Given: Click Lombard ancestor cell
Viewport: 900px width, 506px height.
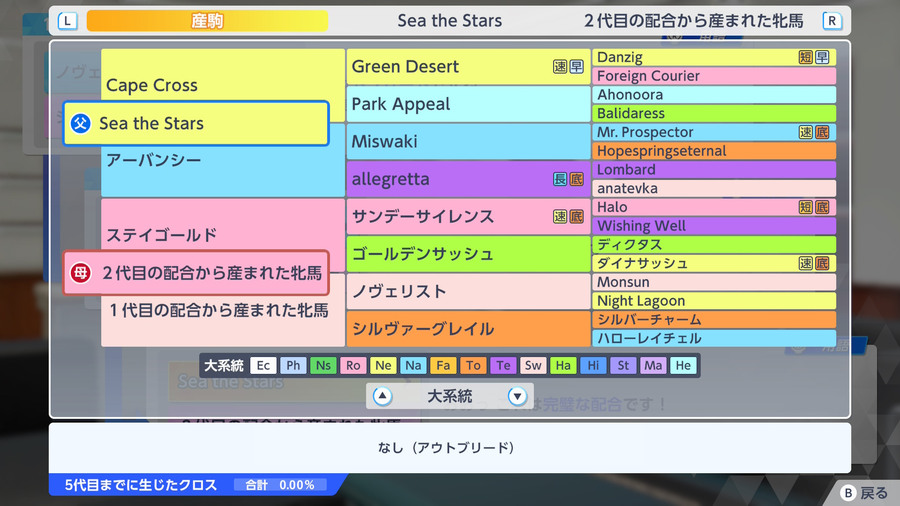Looking at the screenshot, I should 714,169.
